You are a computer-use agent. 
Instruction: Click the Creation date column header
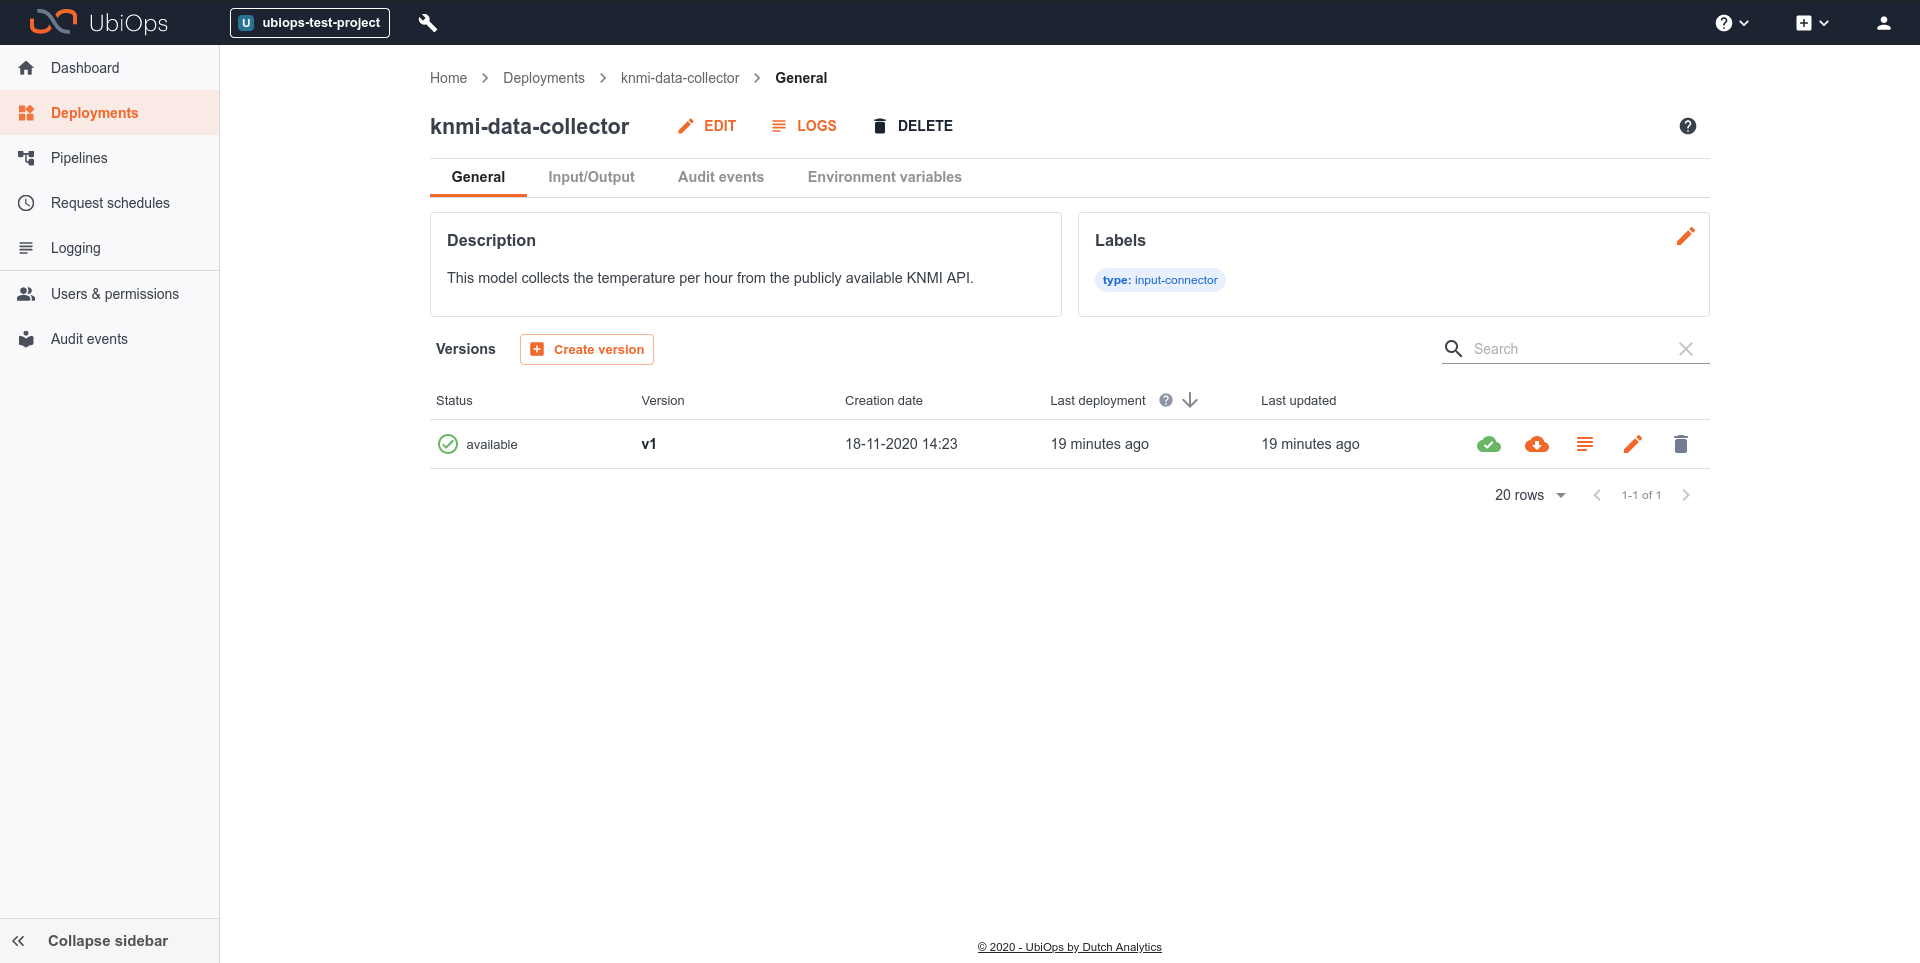pyautogui.click(x=884, y=401)
